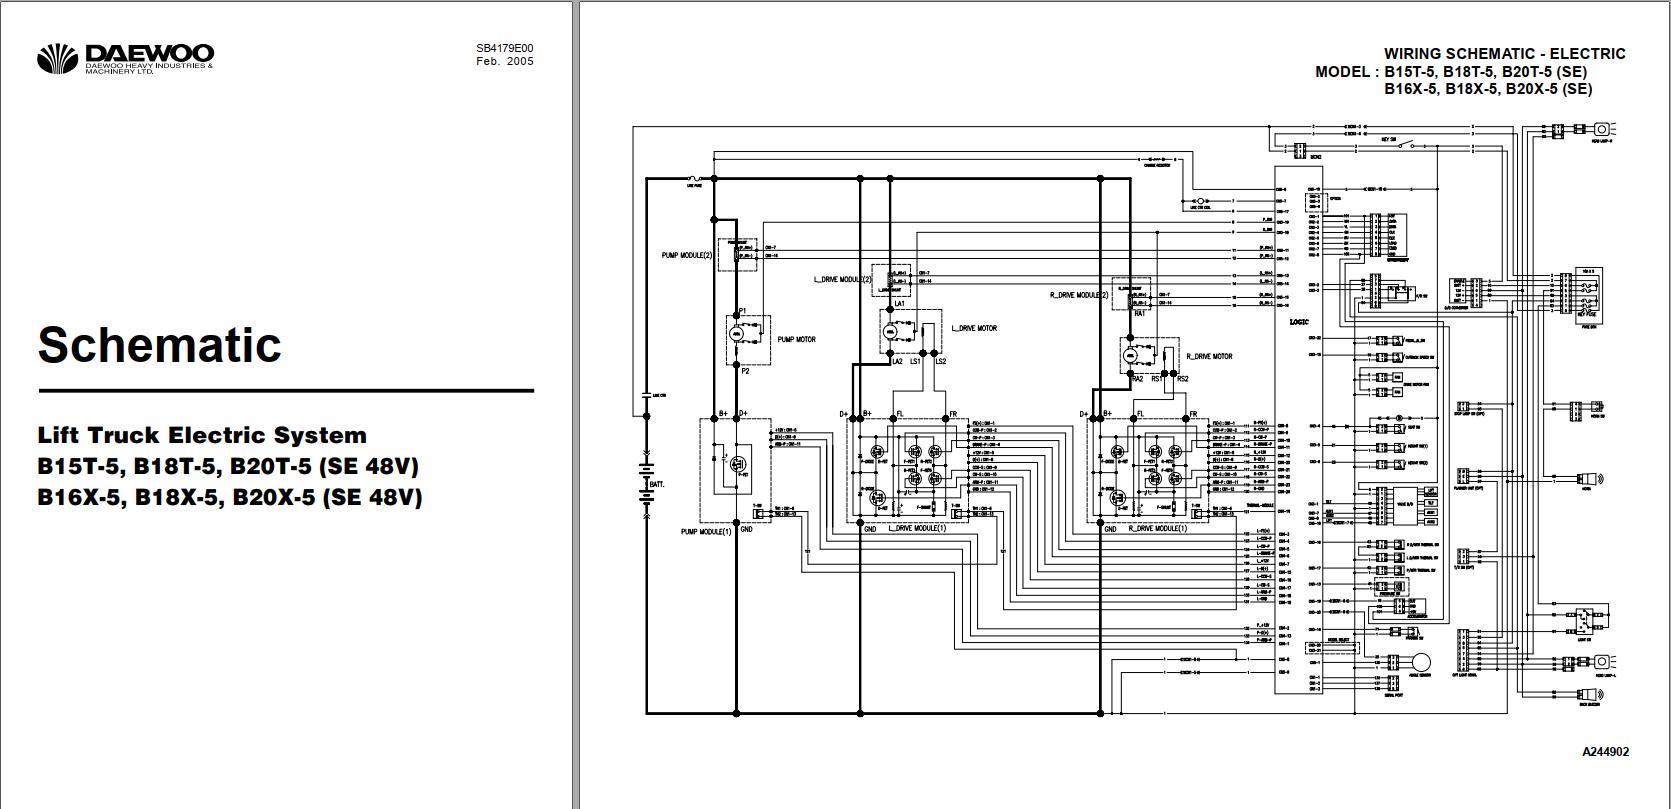The image size is (1671, 809).
Task: Click the LS1 terminal label
Action: [x=915, y=361]
